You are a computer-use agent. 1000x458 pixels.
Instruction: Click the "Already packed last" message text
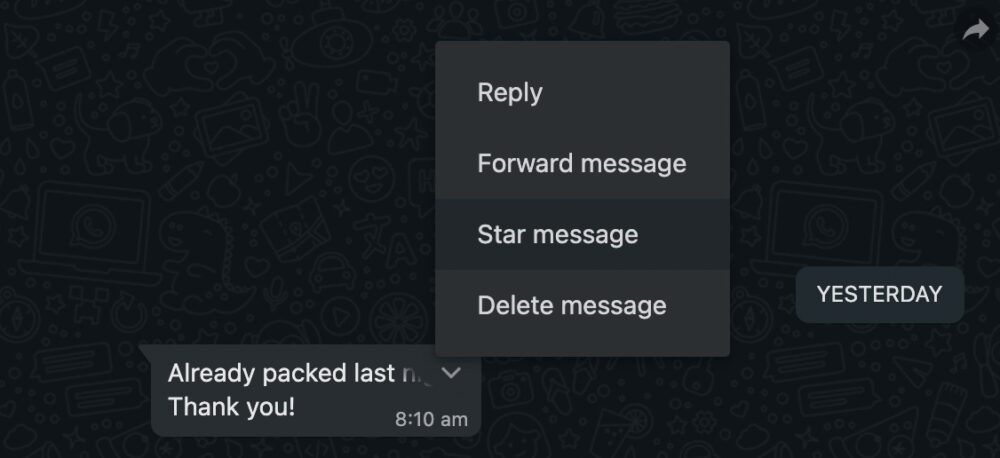click(281, 373)
